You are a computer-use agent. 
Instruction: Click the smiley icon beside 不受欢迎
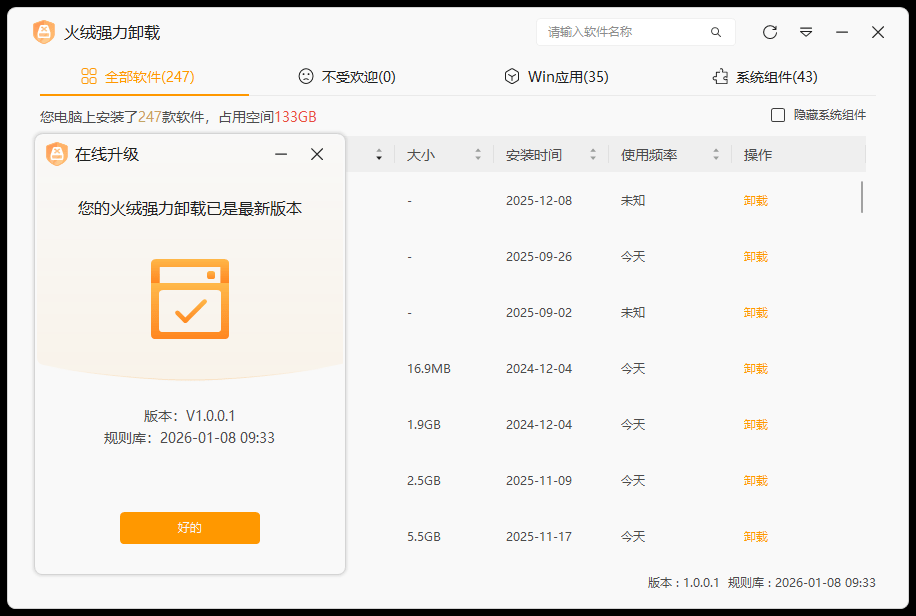click(x=305, y=76)
